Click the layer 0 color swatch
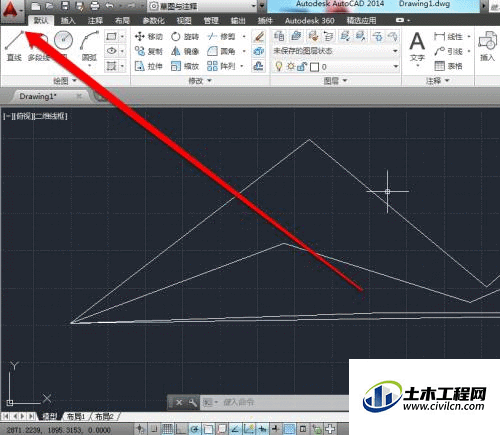500x435 pixels. pos(314,67)
